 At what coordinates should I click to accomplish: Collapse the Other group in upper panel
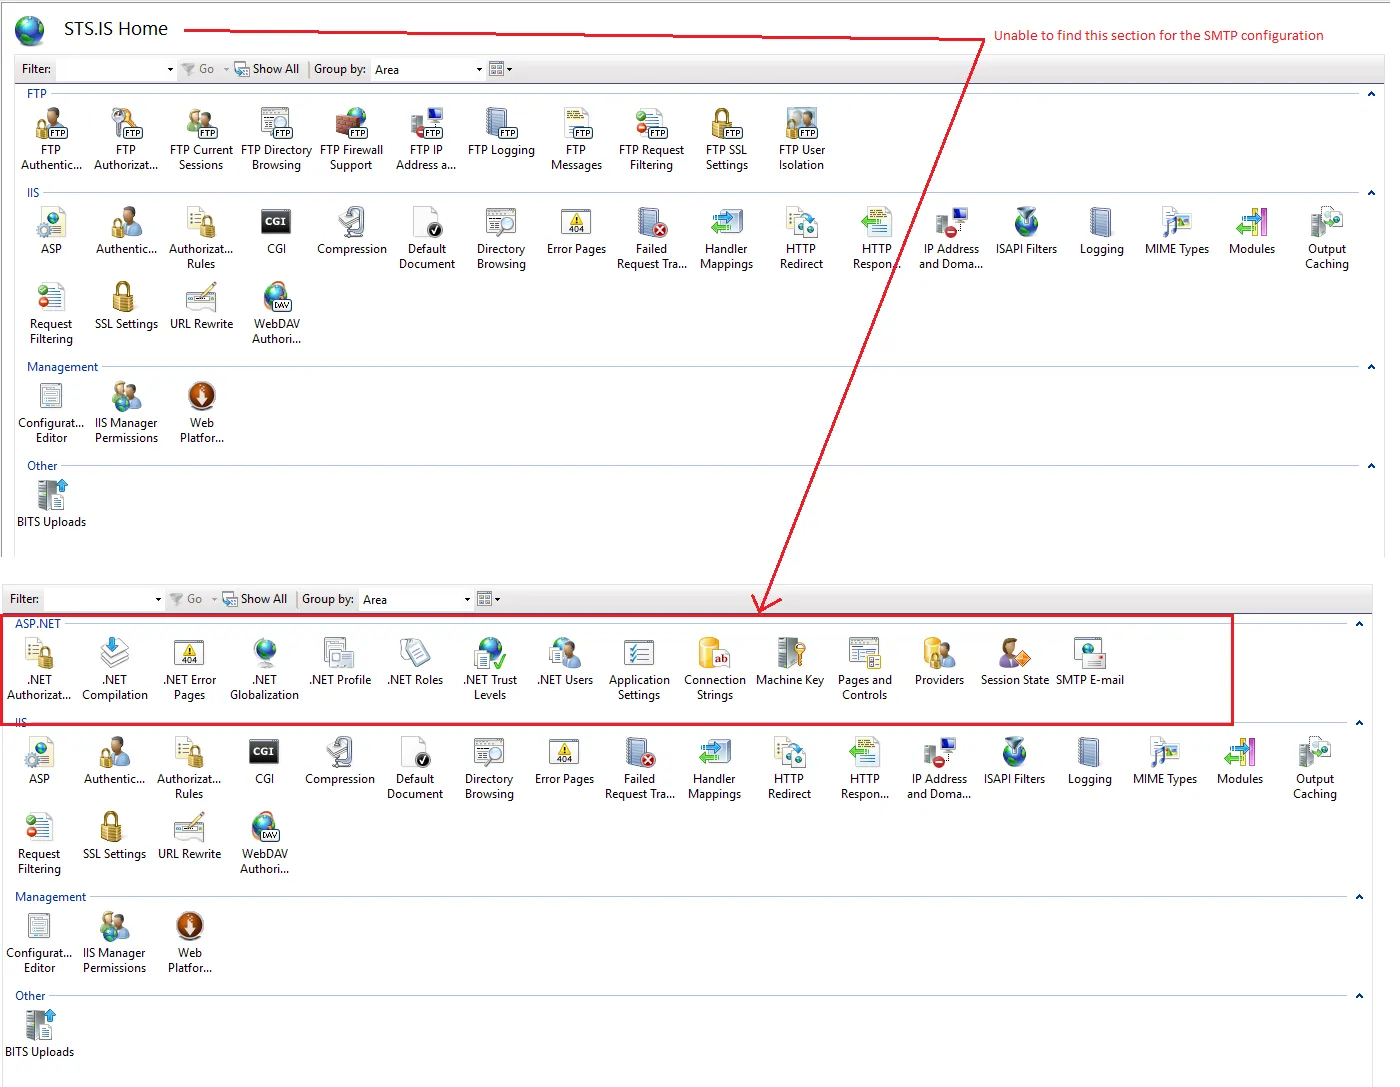coord(1371,466)
